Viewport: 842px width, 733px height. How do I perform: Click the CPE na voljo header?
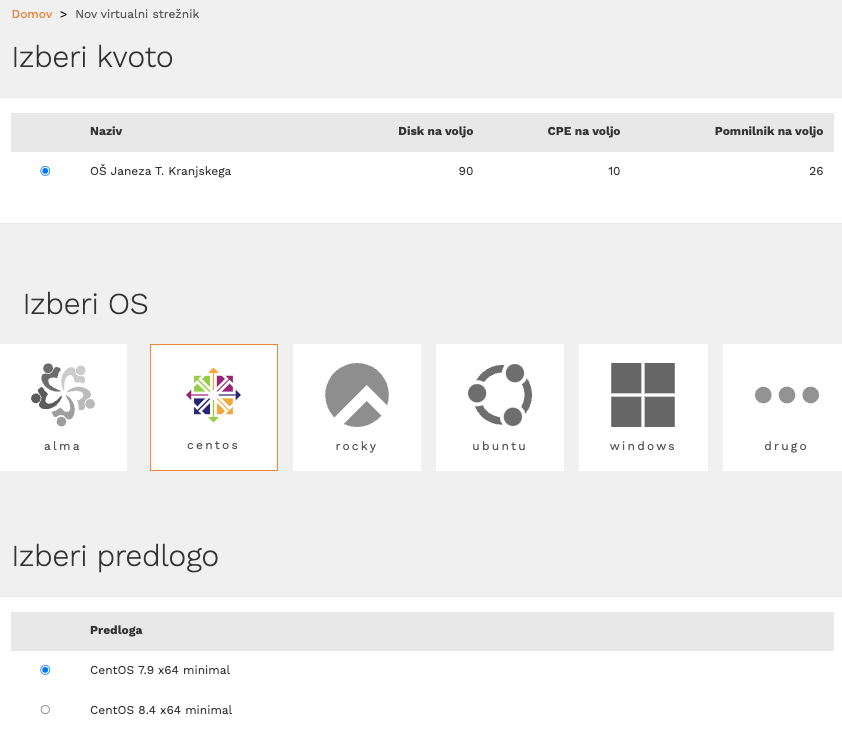click(x=584, y=131)
